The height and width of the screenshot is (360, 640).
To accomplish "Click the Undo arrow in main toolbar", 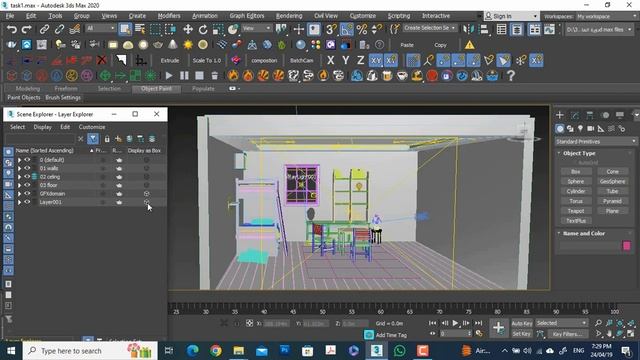I will [x=12, y=29].
